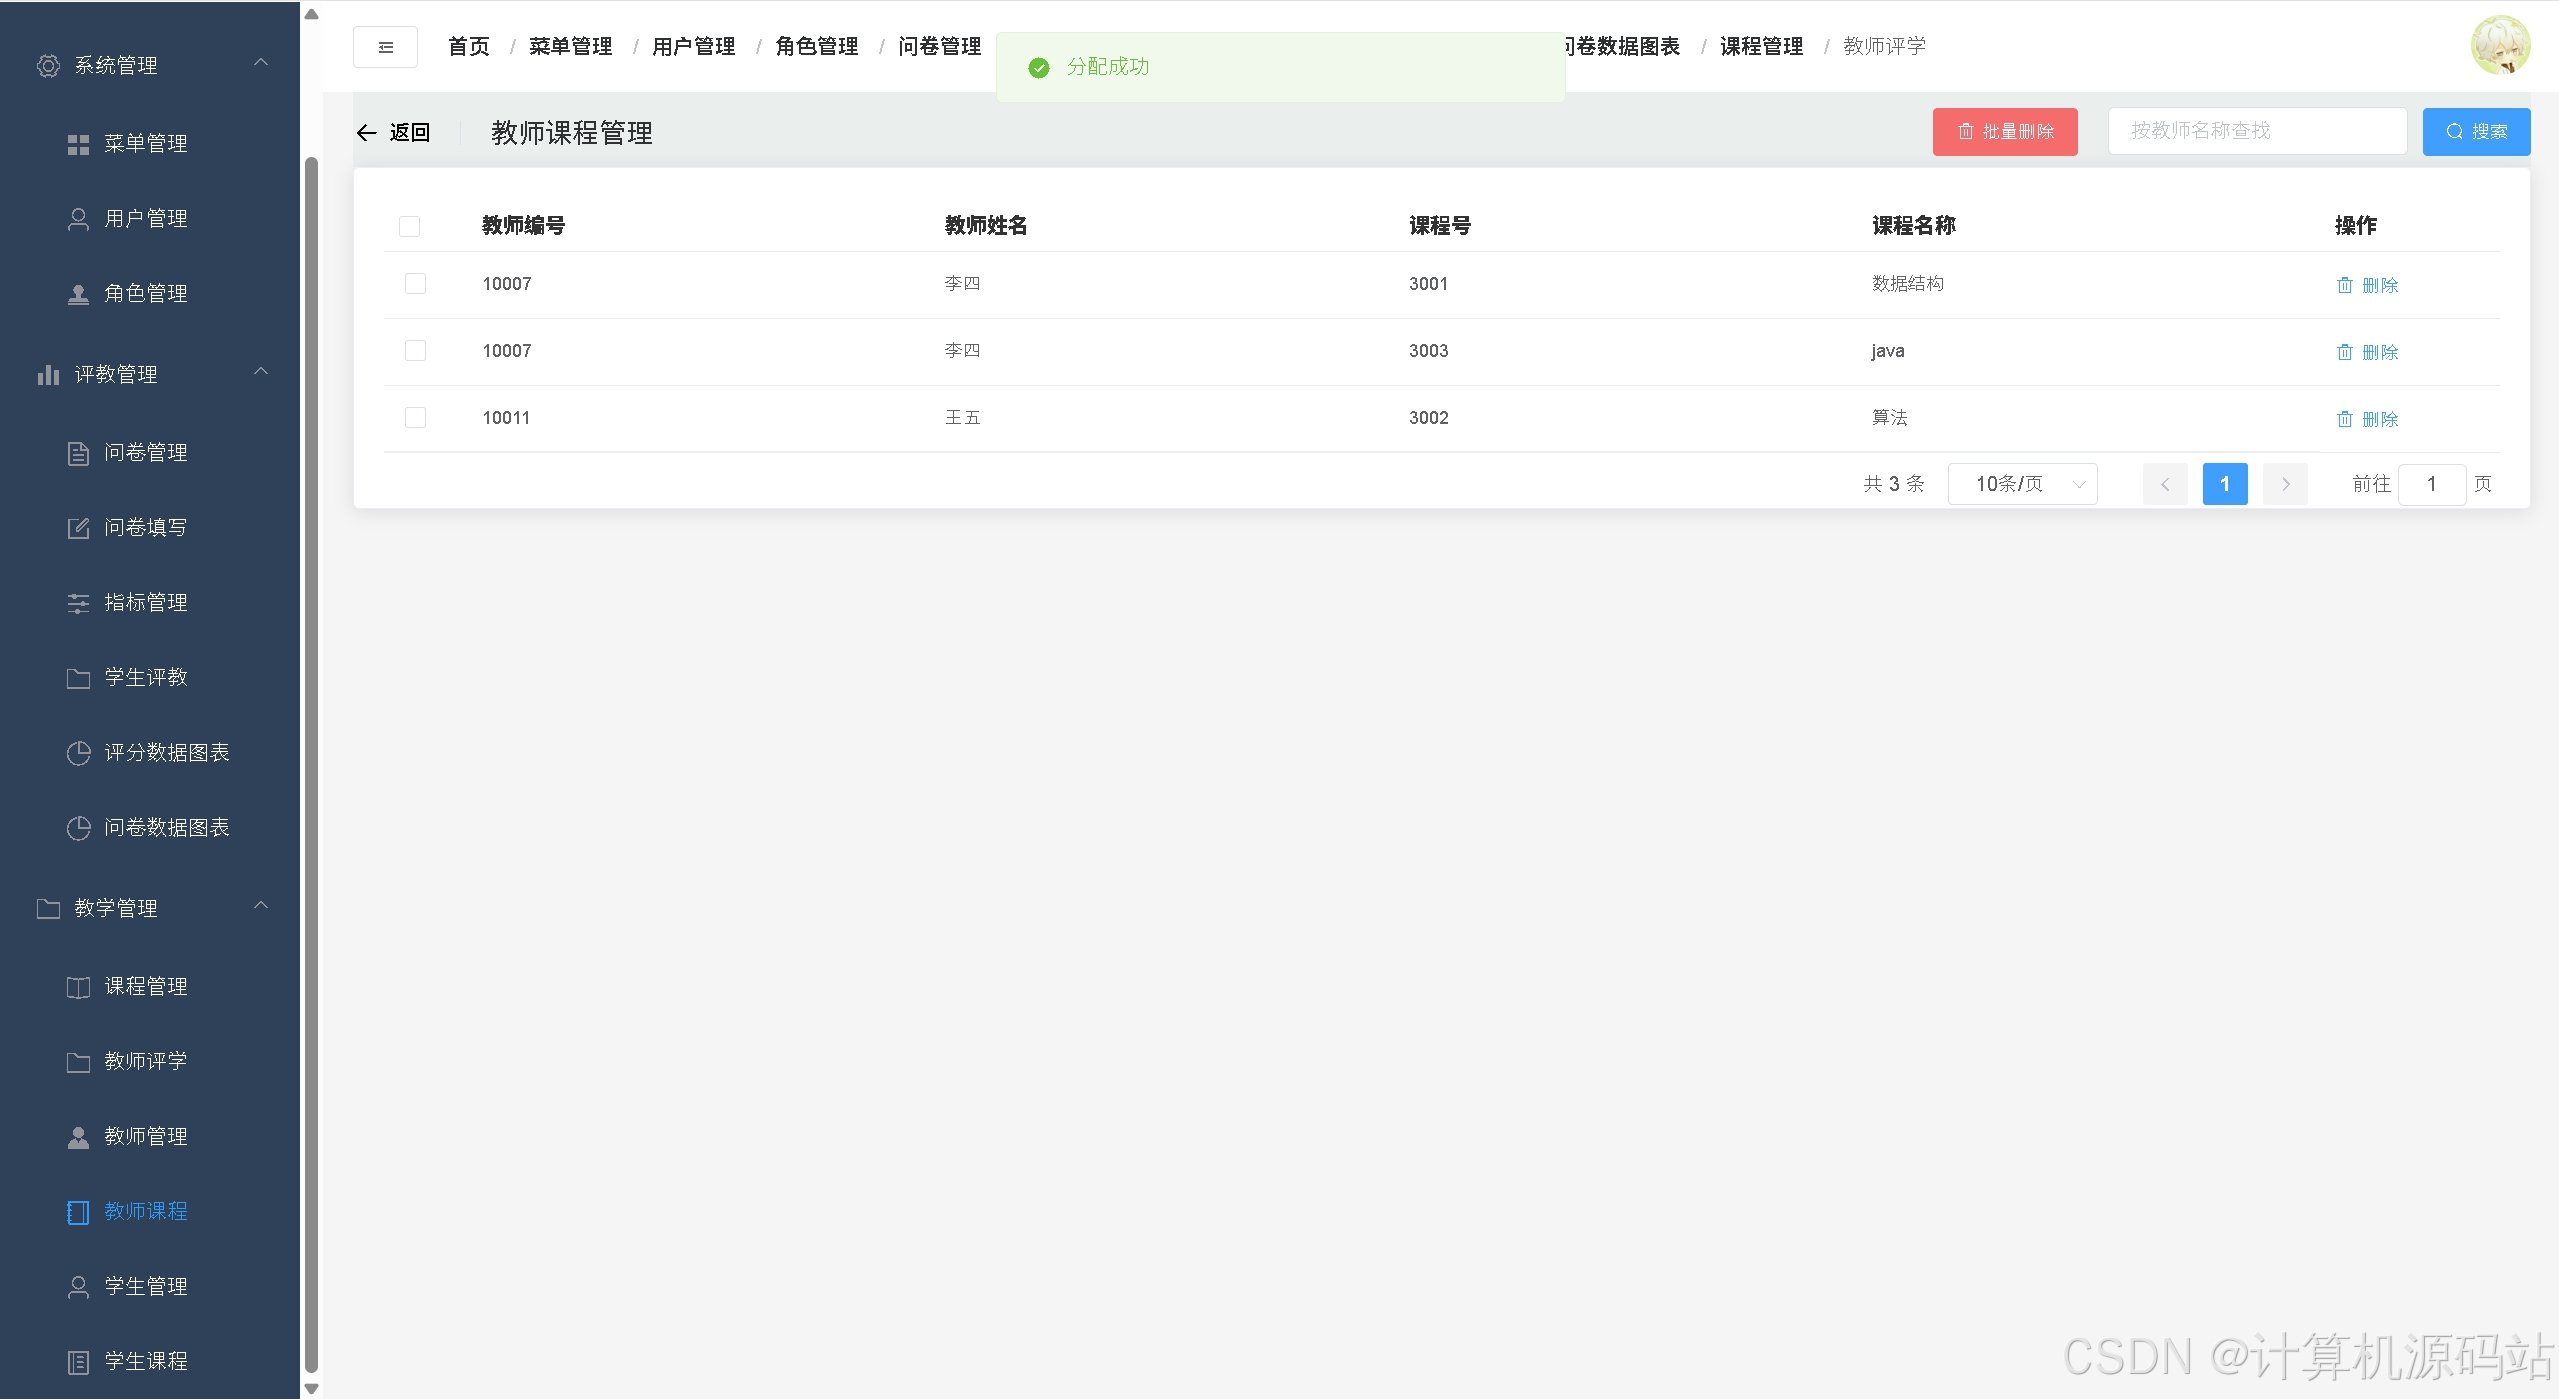Viewport: 2559px width, 1399px height.
Task: Check the row for teacher 王五
Action: tap(415, 418)
